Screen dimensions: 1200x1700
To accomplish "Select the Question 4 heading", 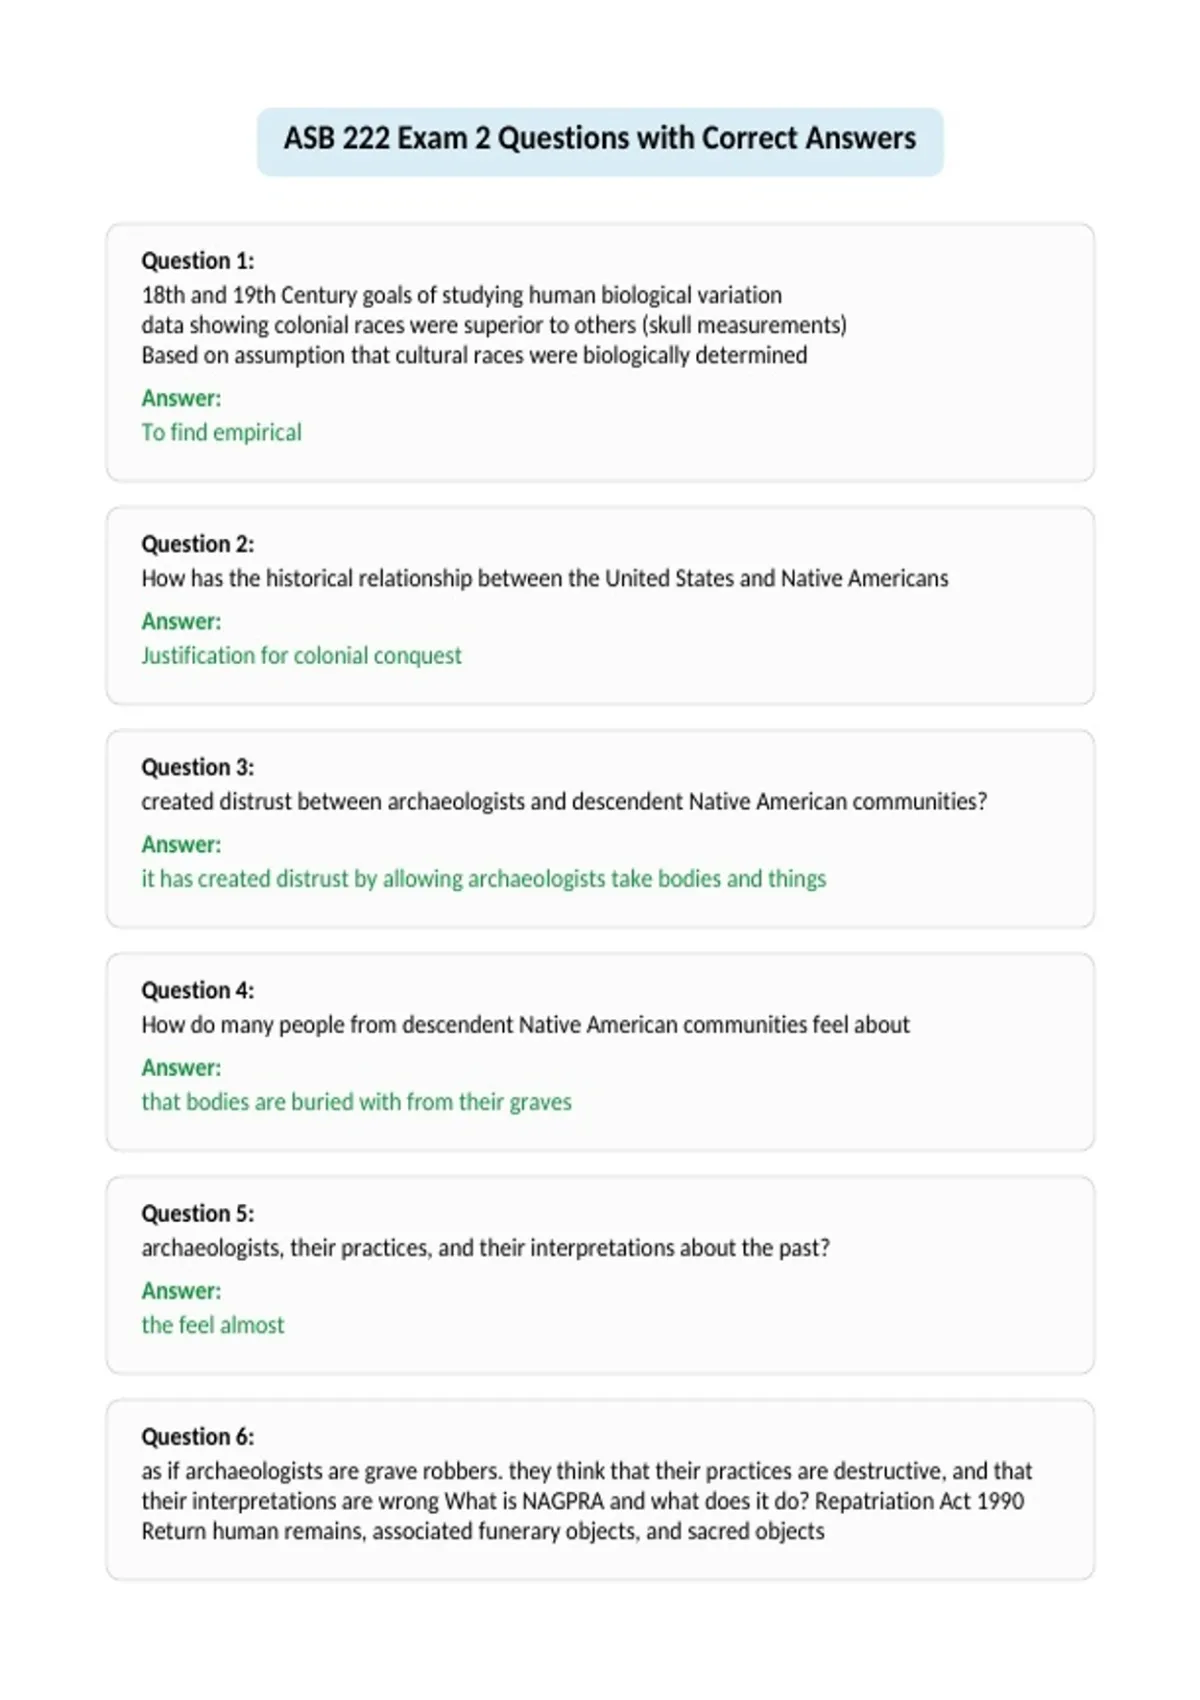I will click(x=198, y=990).
